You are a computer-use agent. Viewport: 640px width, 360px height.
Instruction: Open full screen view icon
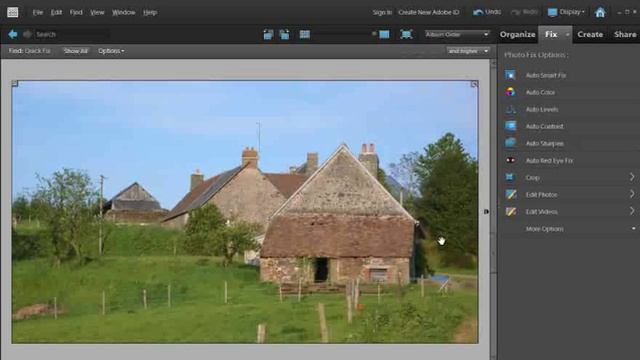(406, 34)
